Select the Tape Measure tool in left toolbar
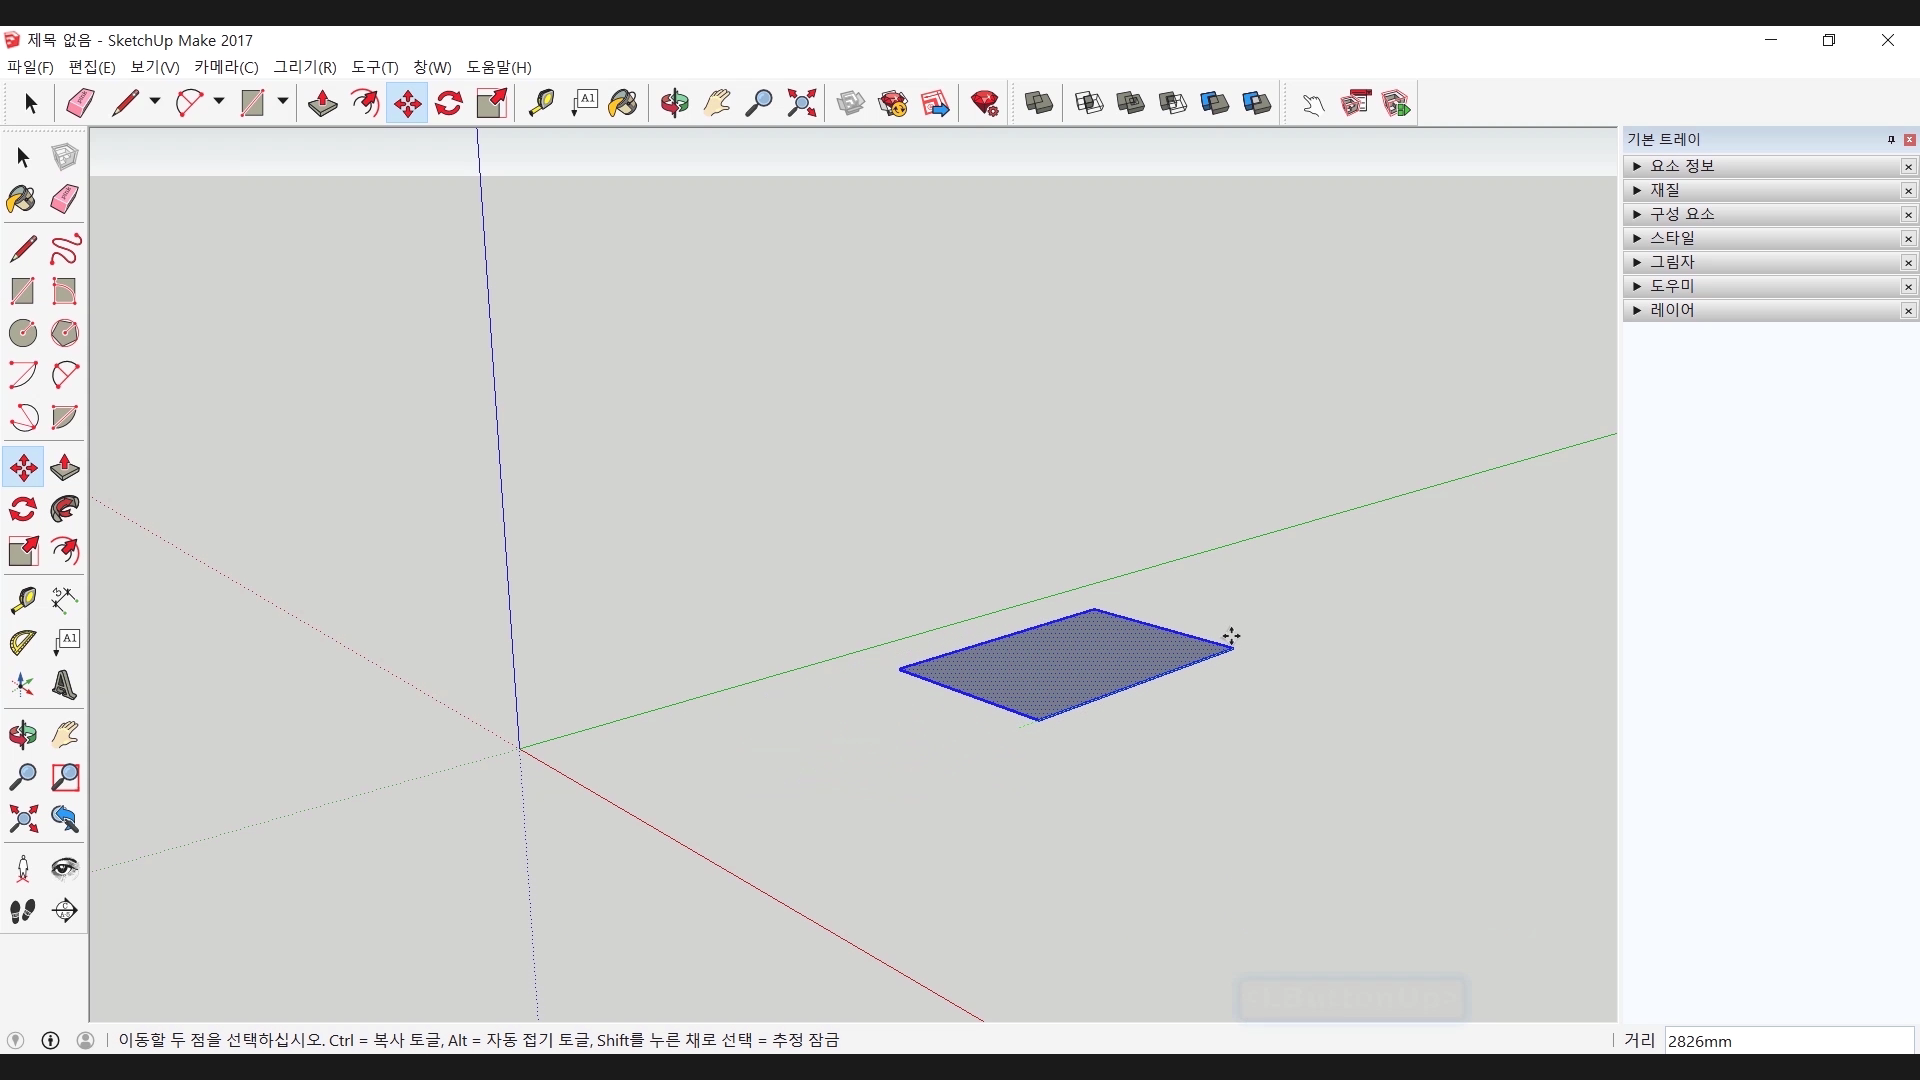 click(x=22, y=599)
